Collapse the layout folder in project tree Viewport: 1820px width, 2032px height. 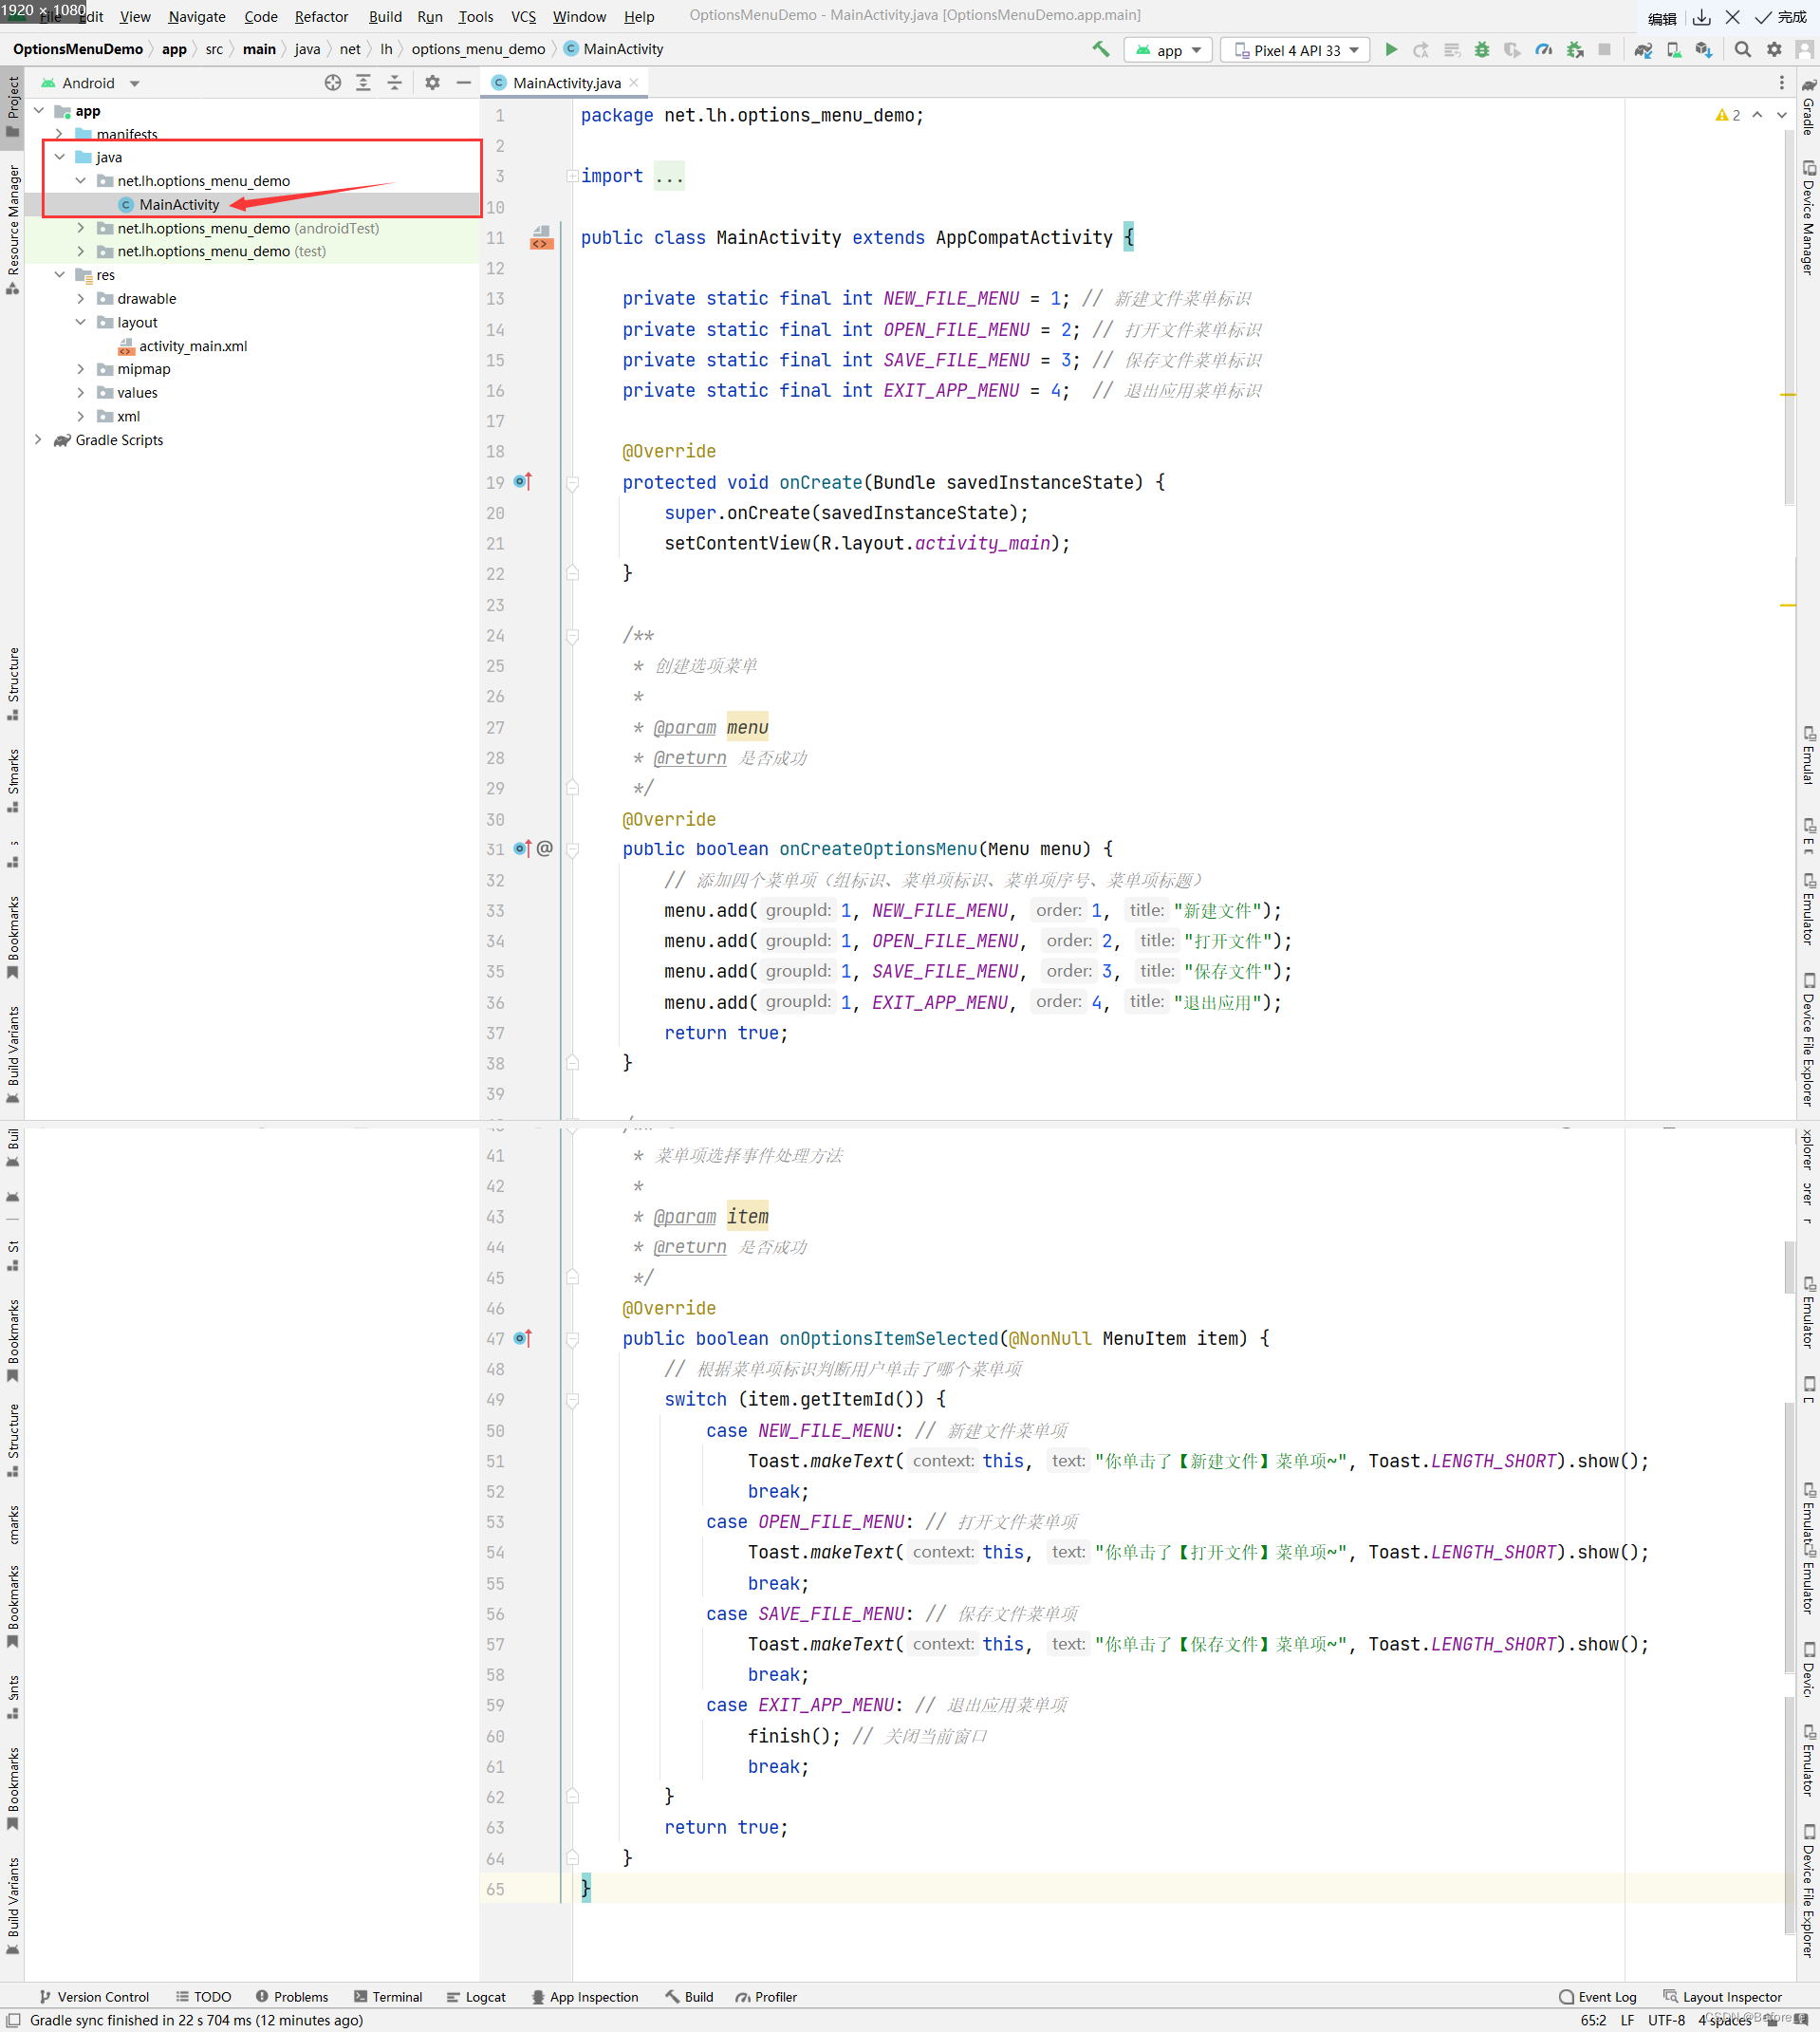(81, 322)
